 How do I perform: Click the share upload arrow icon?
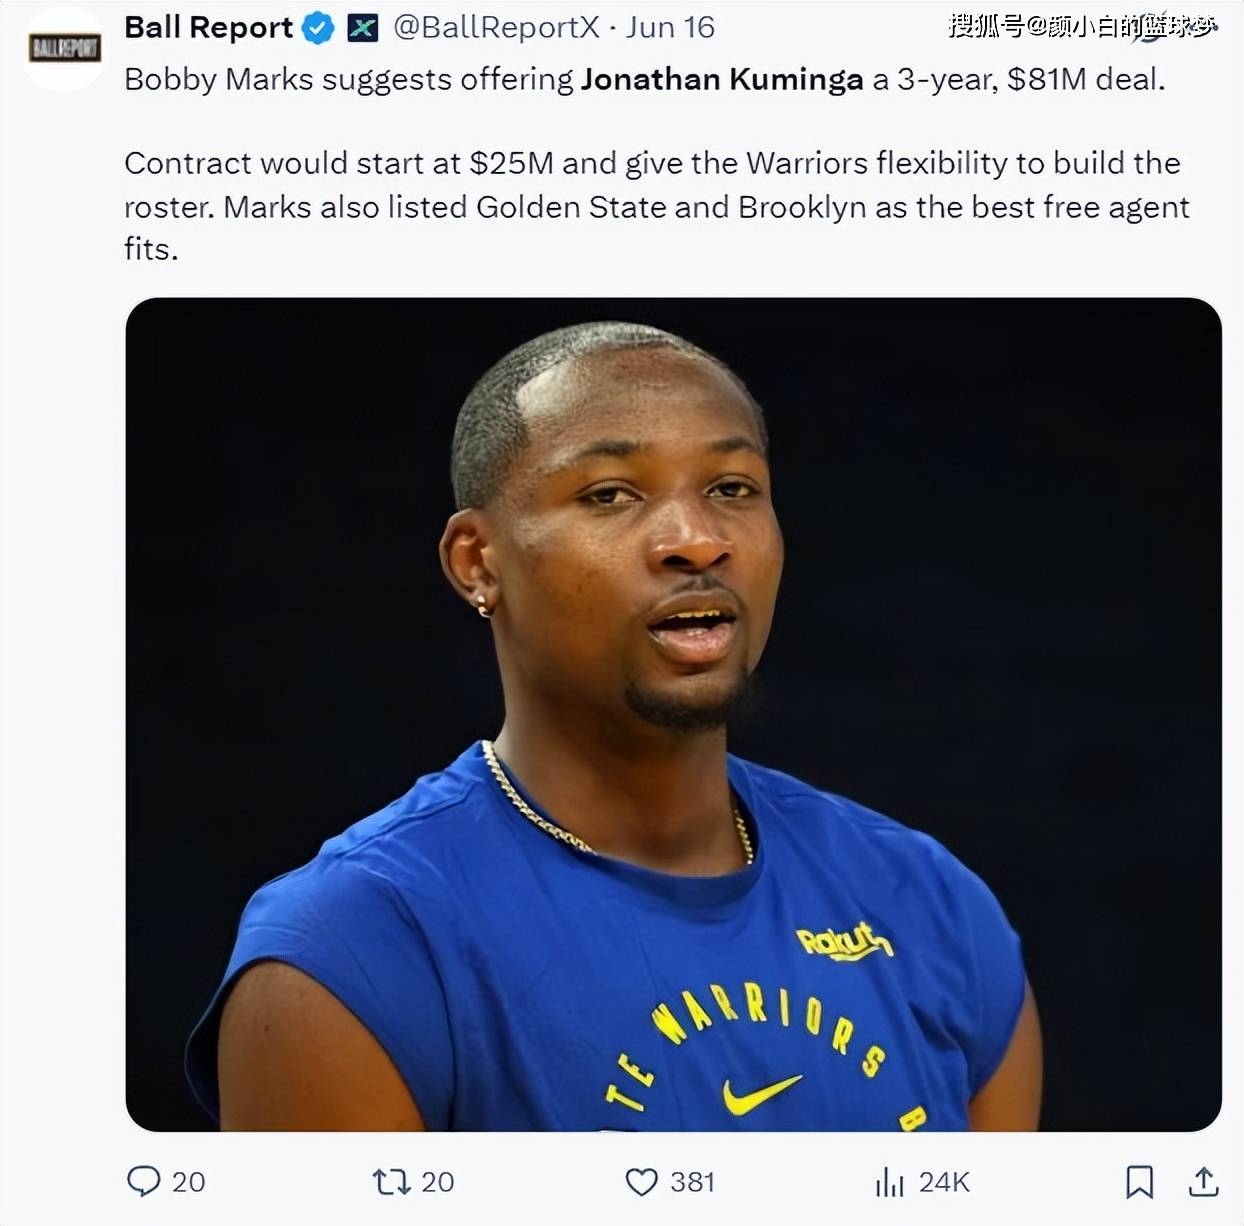point(1203,1182)
